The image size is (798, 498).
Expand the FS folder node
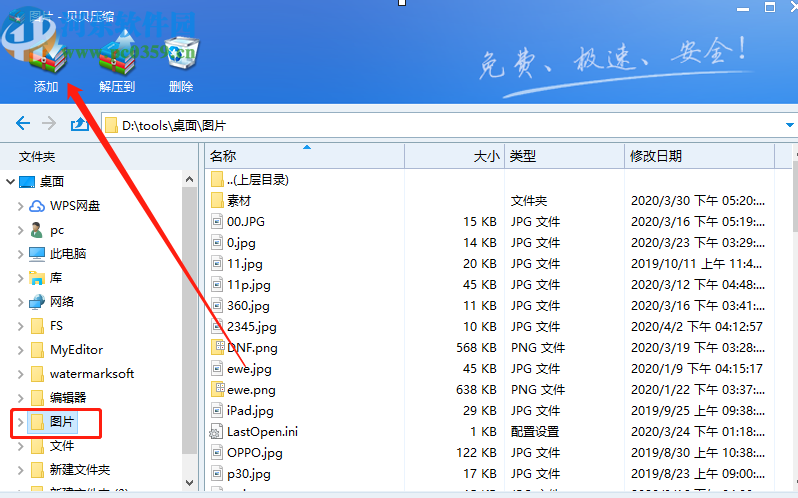click(x=20, y=326)
